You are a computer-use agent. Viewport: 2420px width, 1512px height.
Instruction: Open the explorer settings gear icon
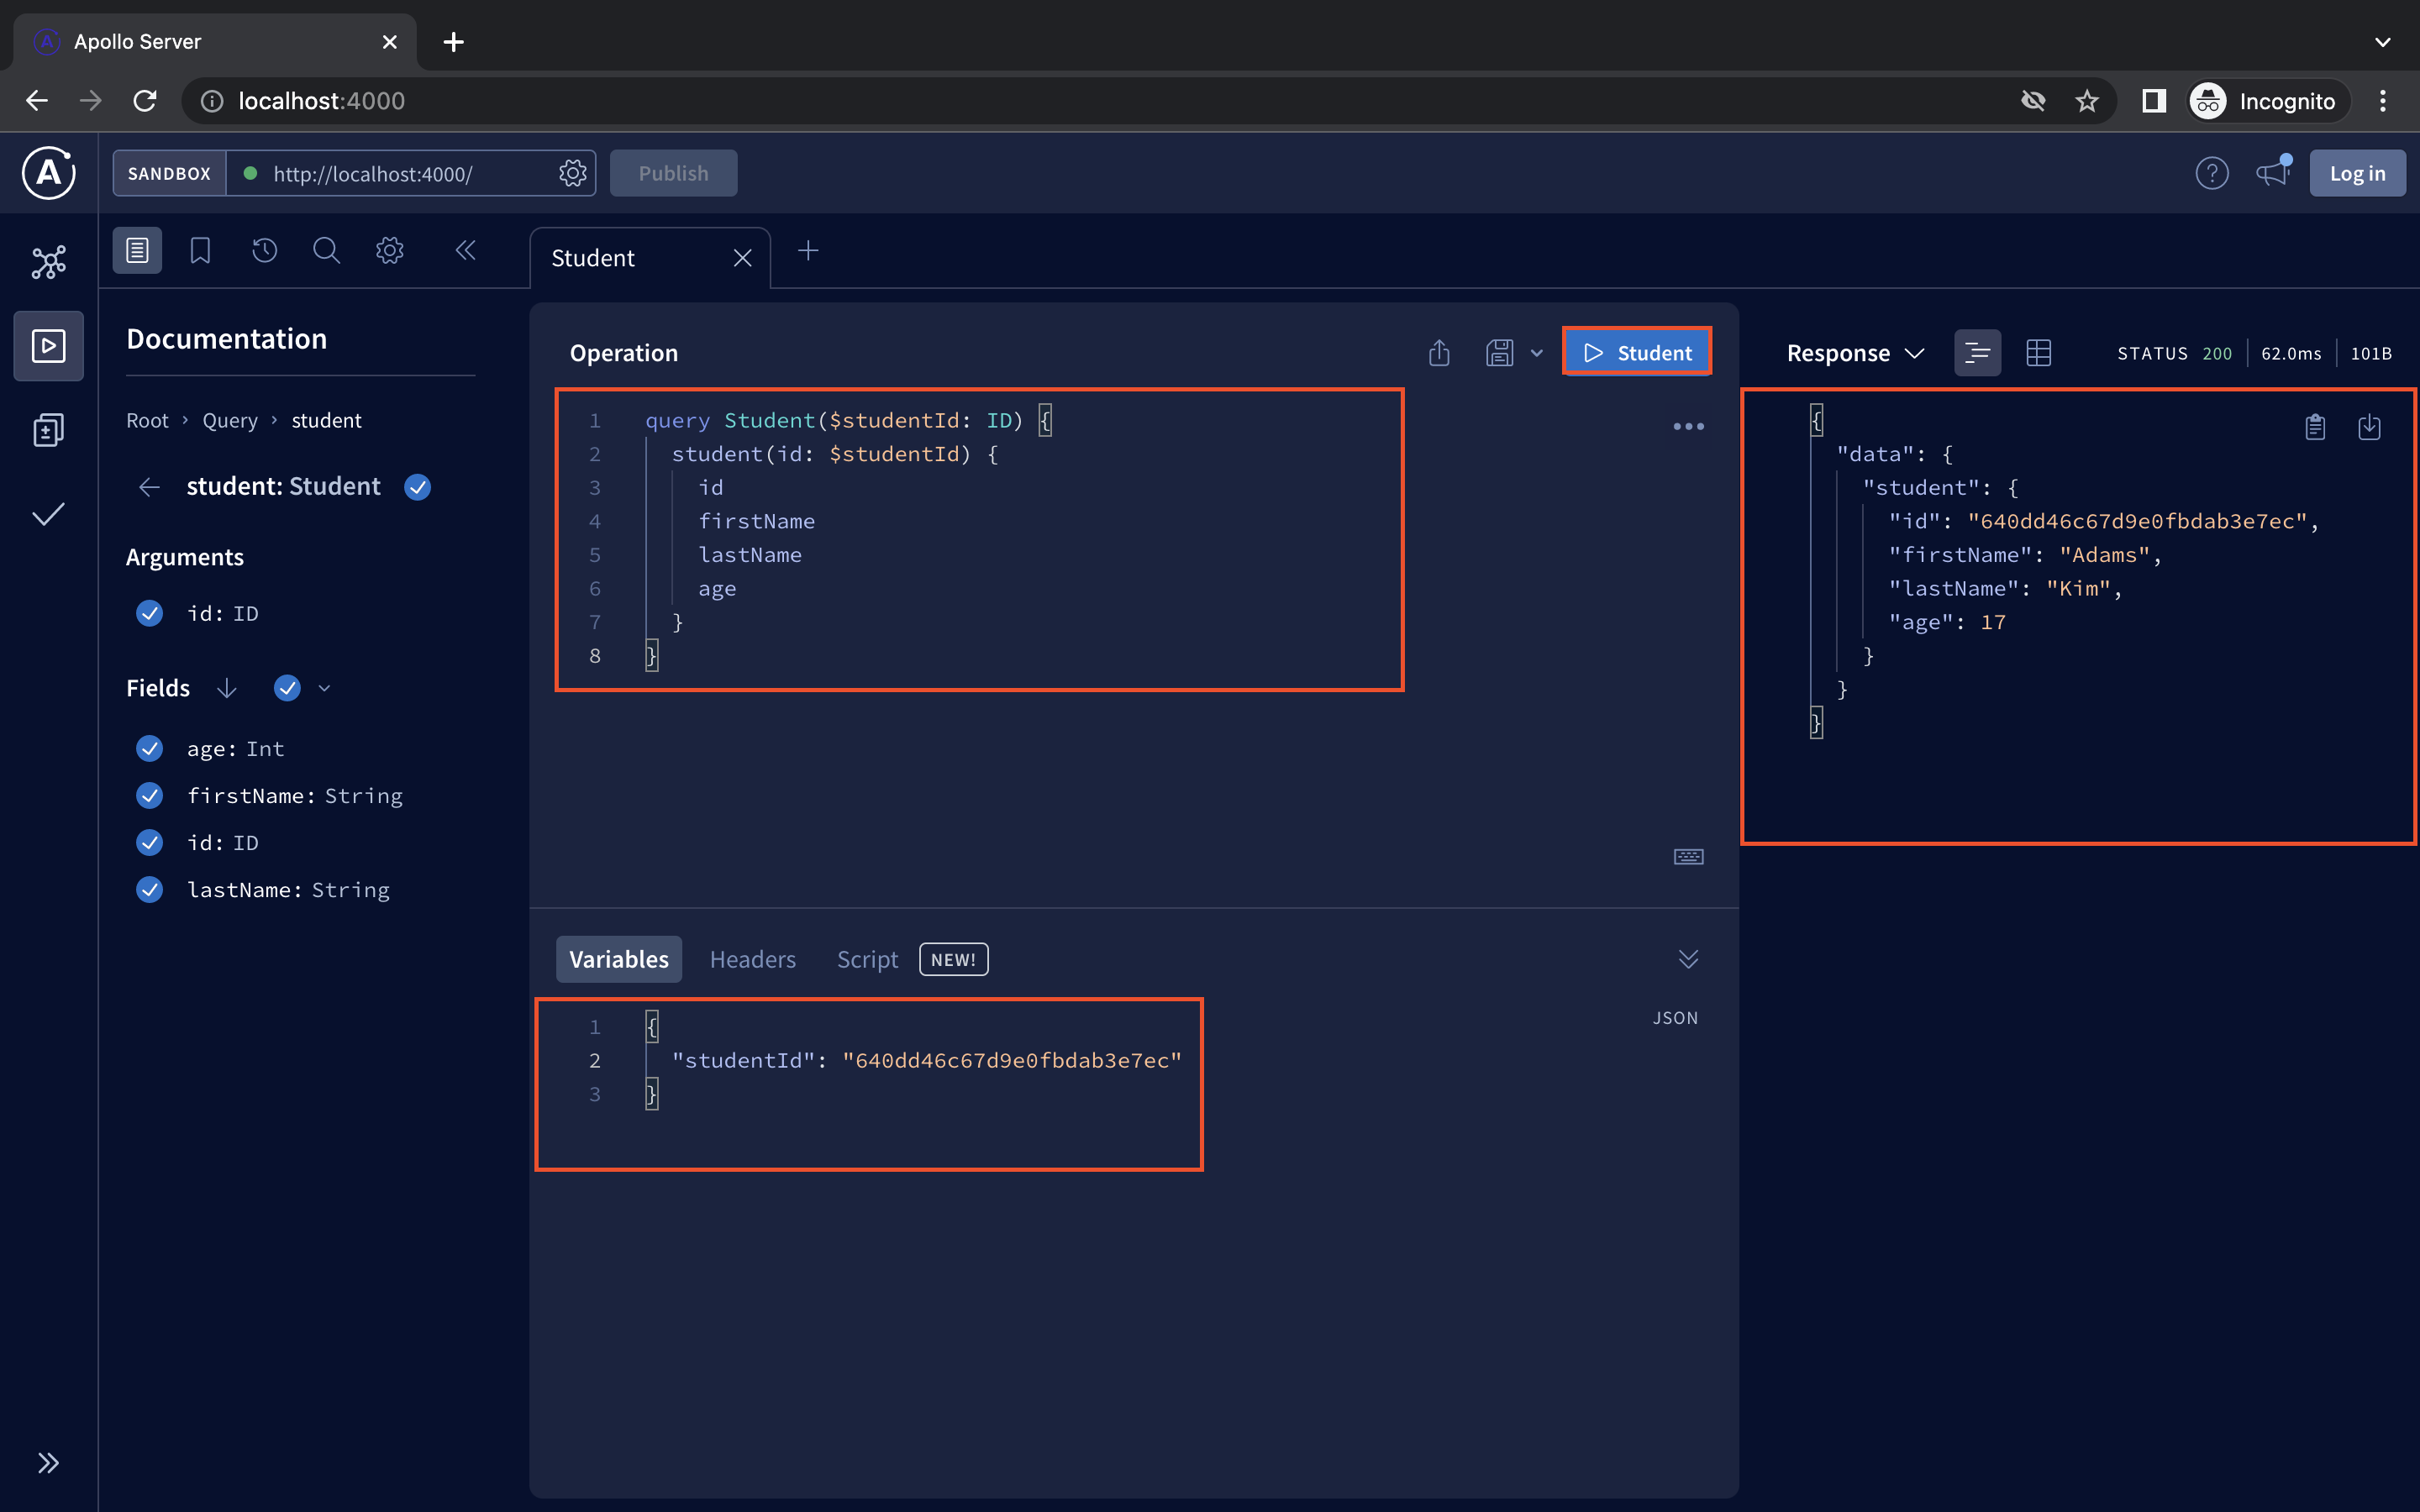point(390,250)
